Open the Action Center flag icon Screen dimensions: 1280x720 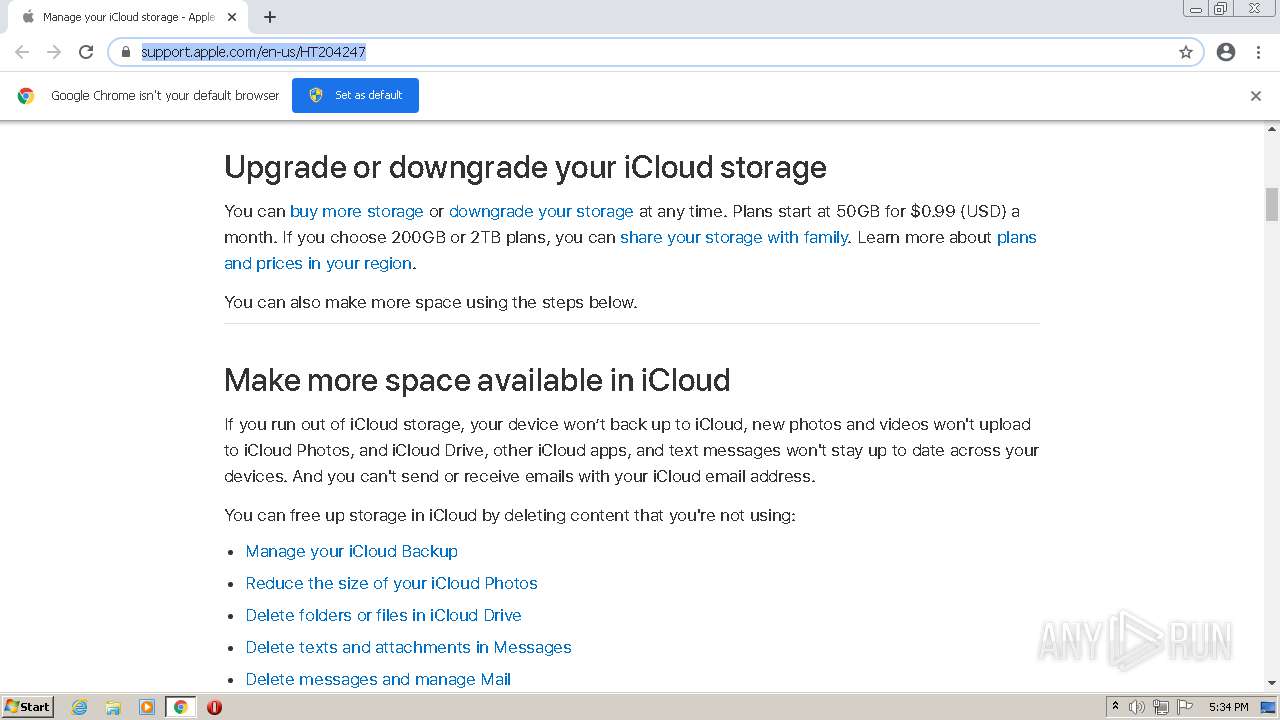coord(1185,707)
